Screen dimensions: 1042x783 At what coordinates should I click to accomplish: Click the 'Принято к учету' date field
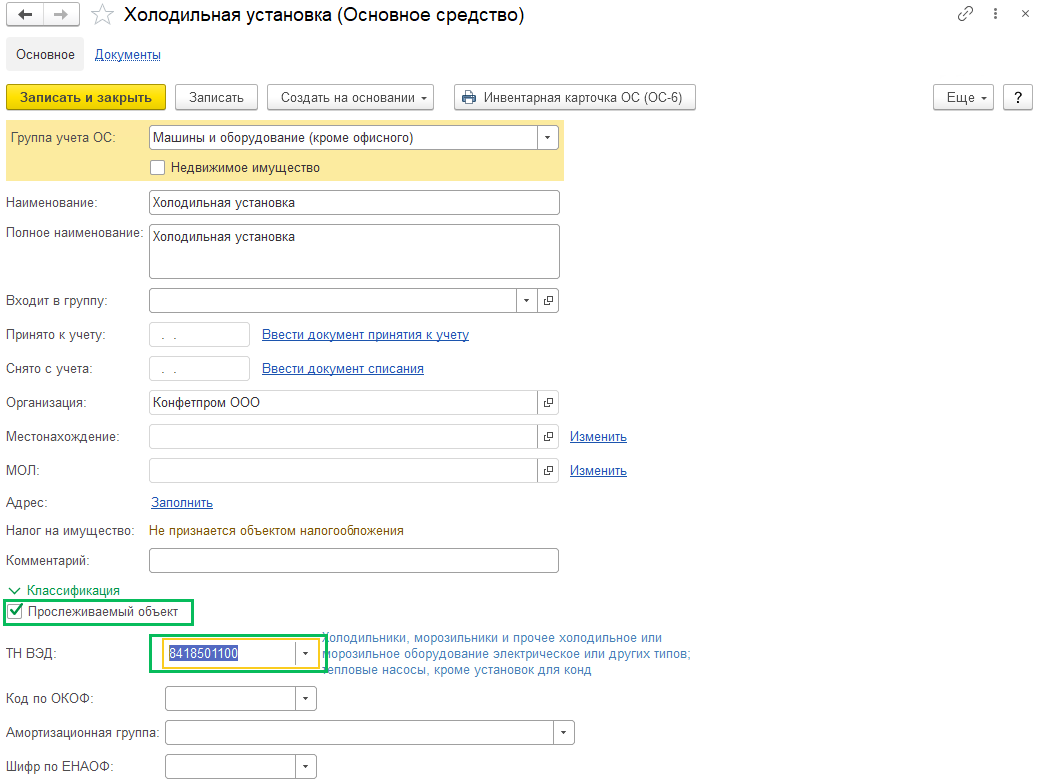[x=199, y=334]
